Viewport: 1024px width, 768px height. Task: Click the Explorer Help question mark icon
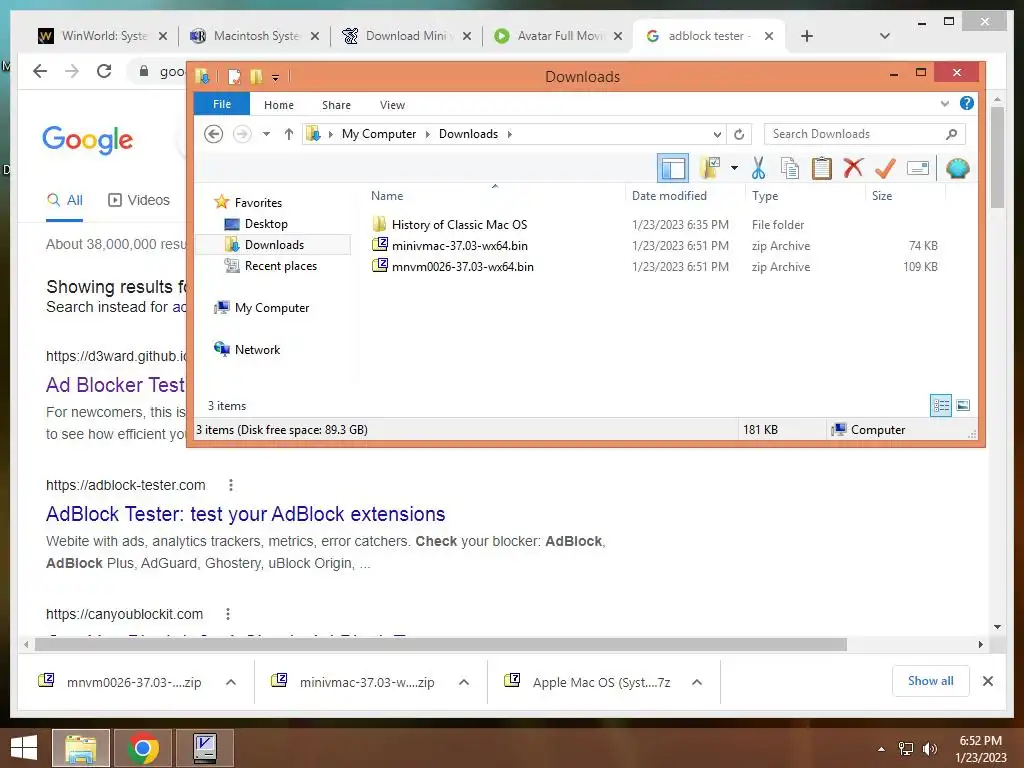click(967, 103)
